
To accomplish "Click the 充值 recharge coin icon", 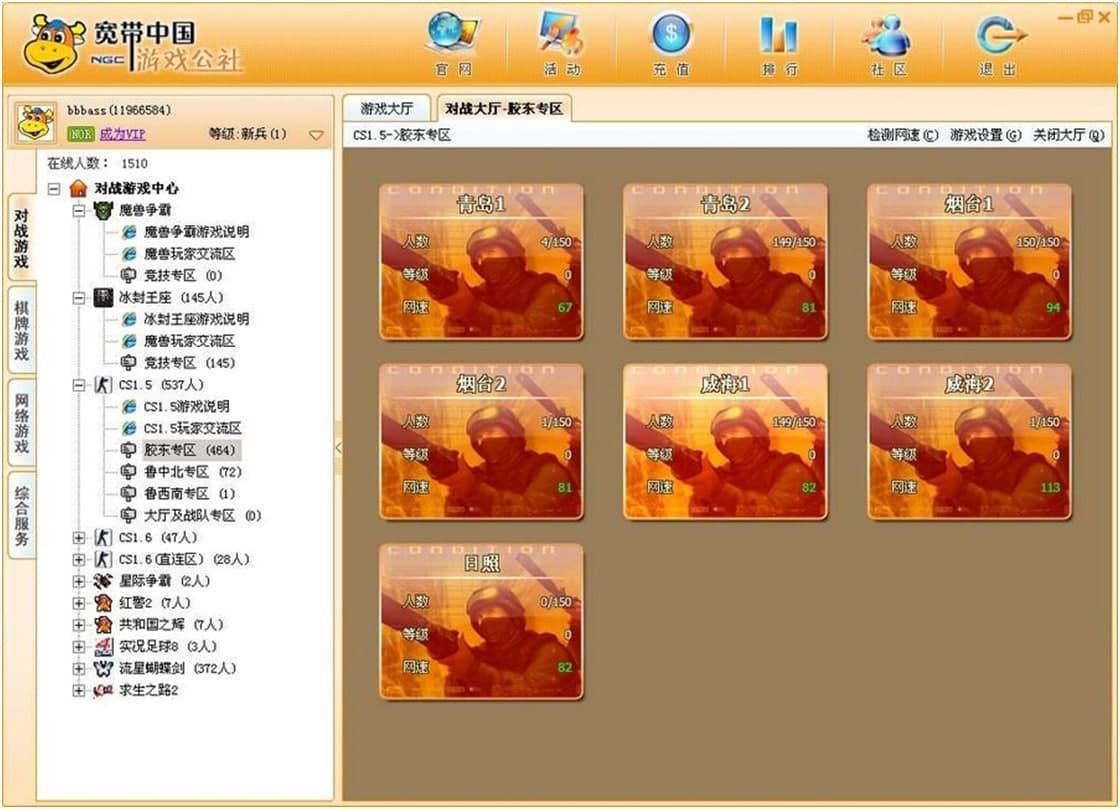I will (671, 34).
